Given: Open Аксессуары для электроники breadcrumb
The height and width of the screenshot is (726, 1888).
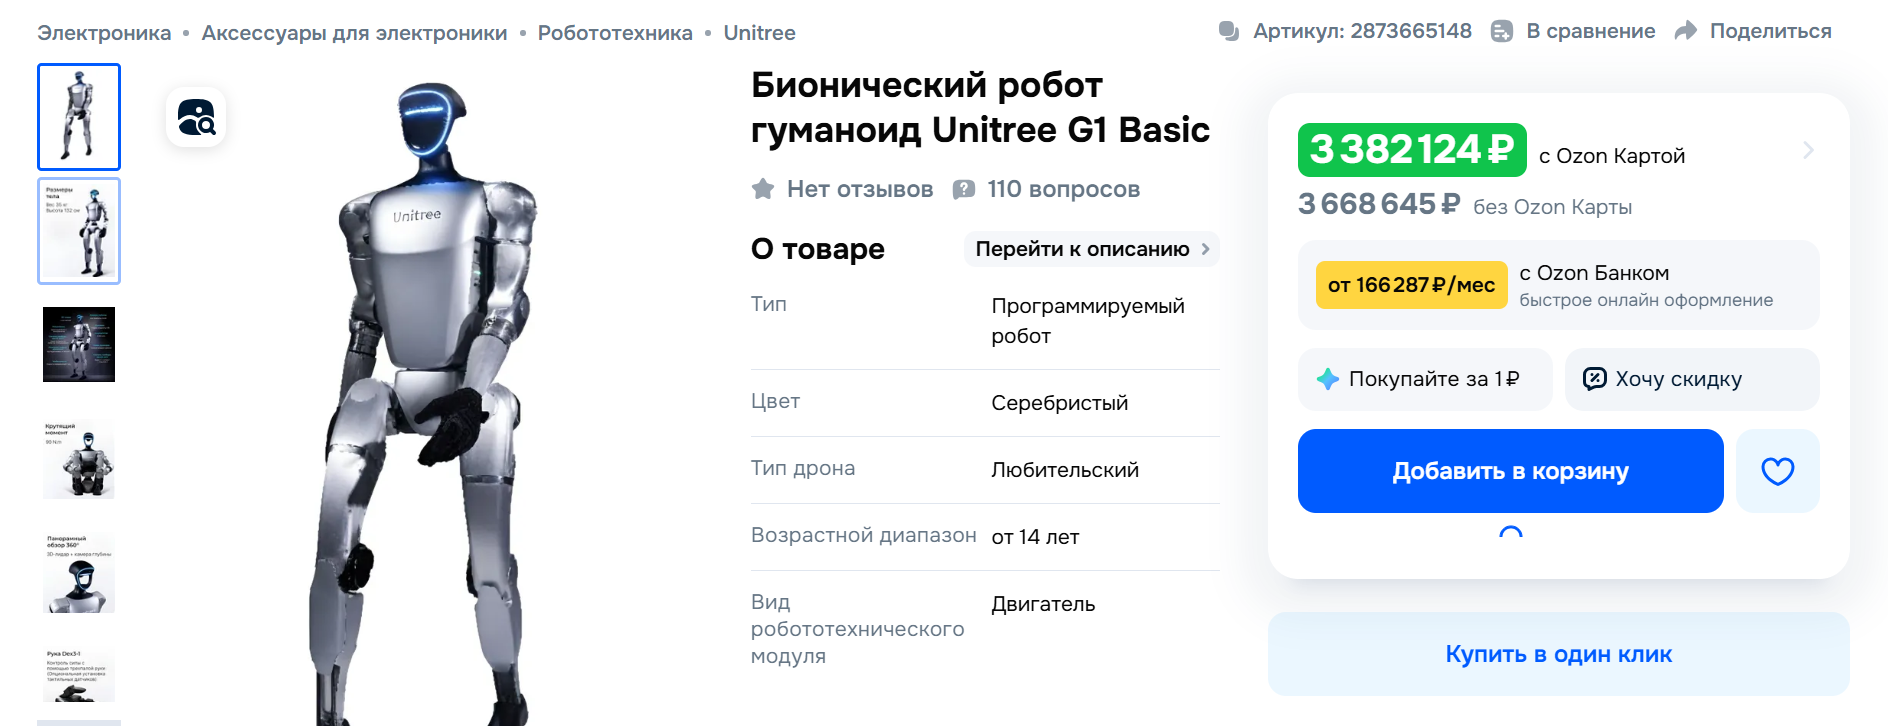Looking at the screenshot, I should point(354,33).
